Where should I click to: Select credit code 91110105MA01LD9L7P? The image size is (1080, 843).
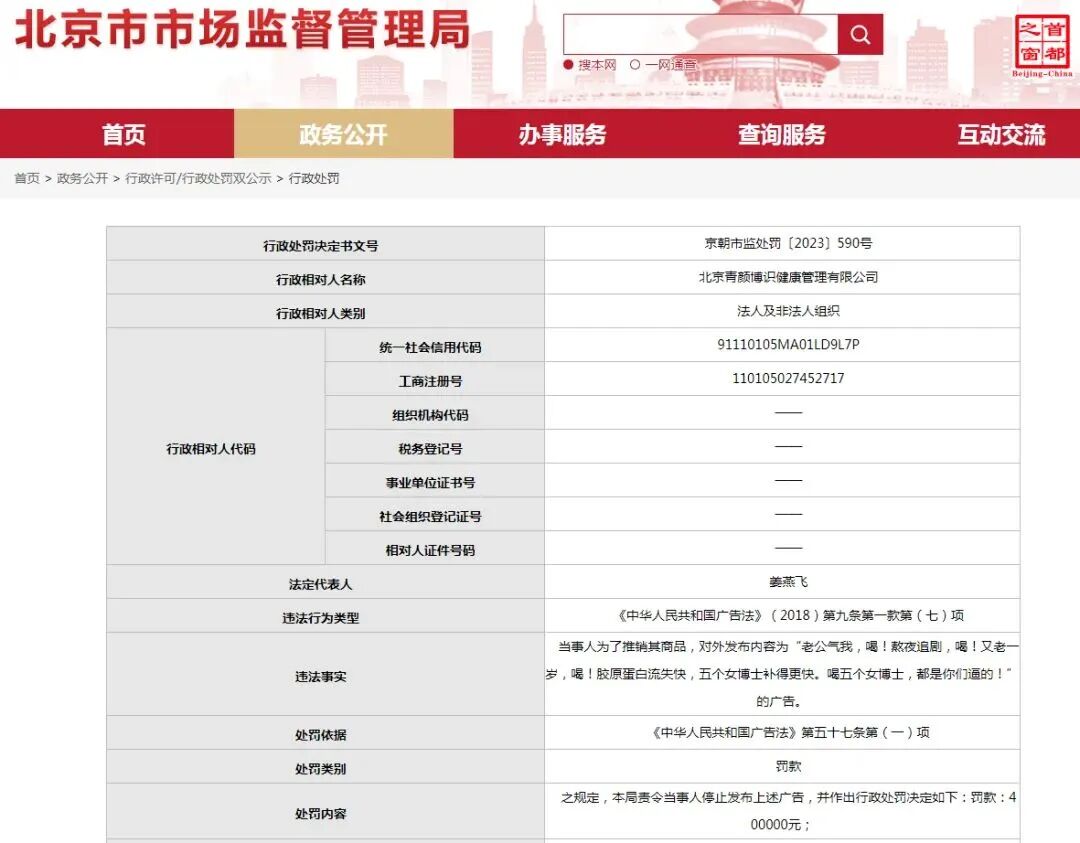click(x=789, y=344)
